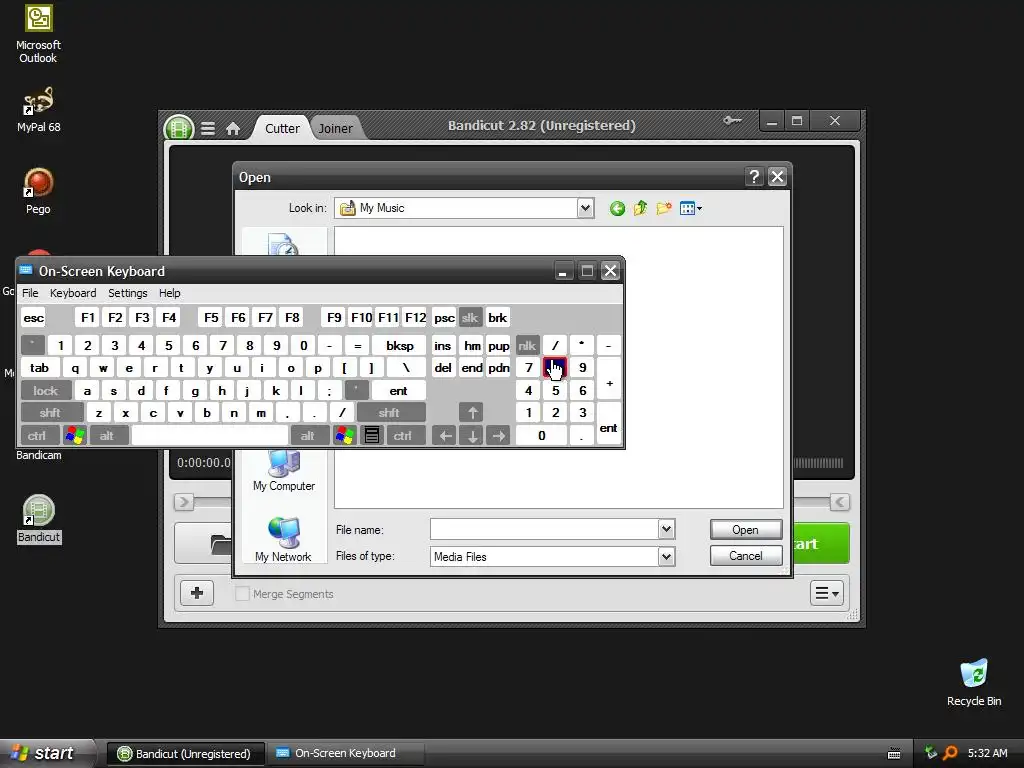Open the Bandicut desktop shortcut

39,519
